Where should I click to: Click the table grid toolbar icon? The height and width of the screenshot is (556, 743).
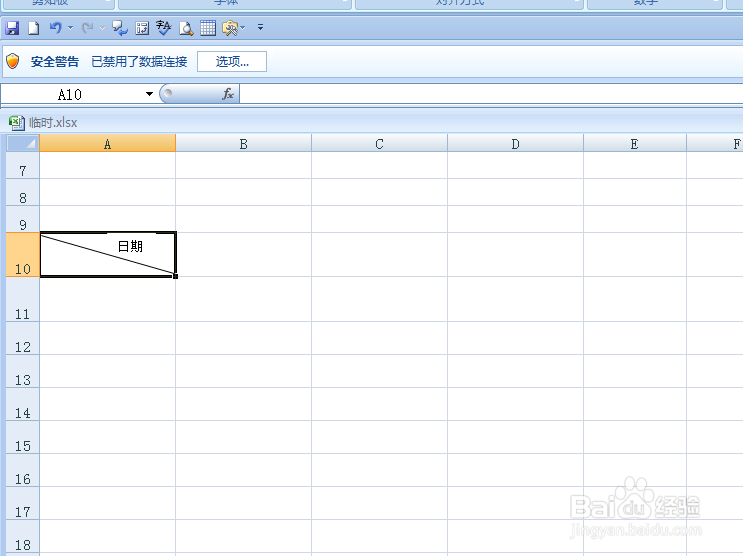(208, 28)
